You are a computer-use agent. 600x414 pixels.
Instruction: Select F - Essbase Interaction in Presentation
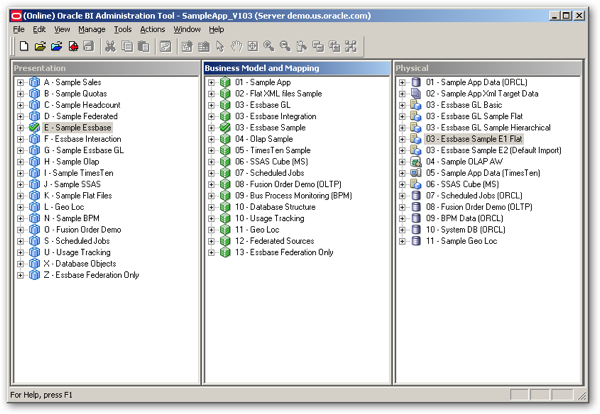(82, 139)
